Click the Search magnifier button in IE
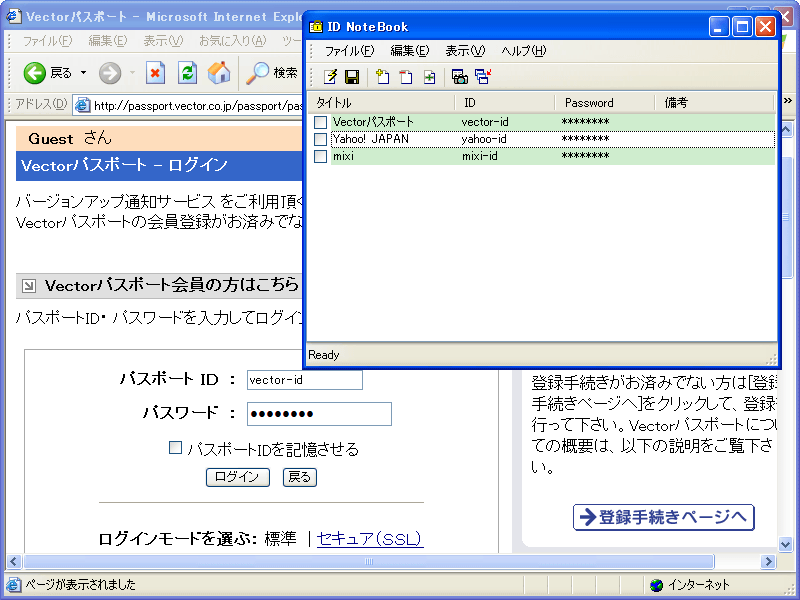This screenshot has width=800, height=600. tap(271, 72)
